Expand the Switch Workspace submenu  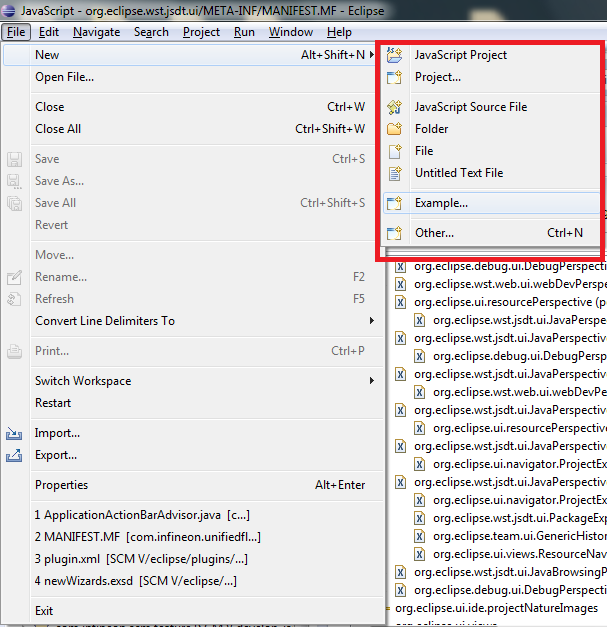(372, 381)
